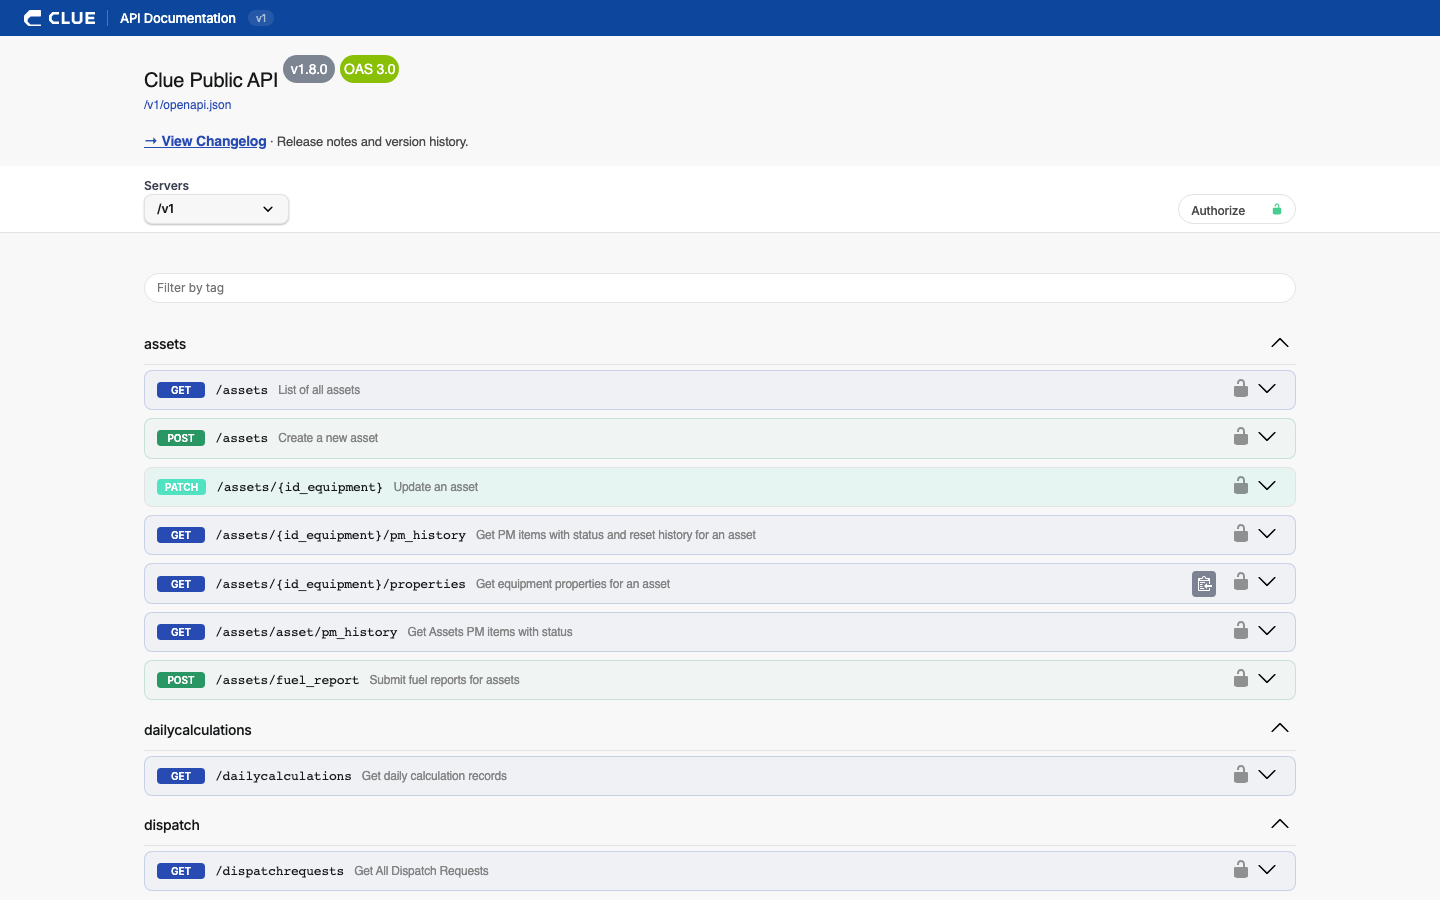The image size is (1440, 900).
Task: Click 'Get daily calculation records' description
Action: coord(434,776)
